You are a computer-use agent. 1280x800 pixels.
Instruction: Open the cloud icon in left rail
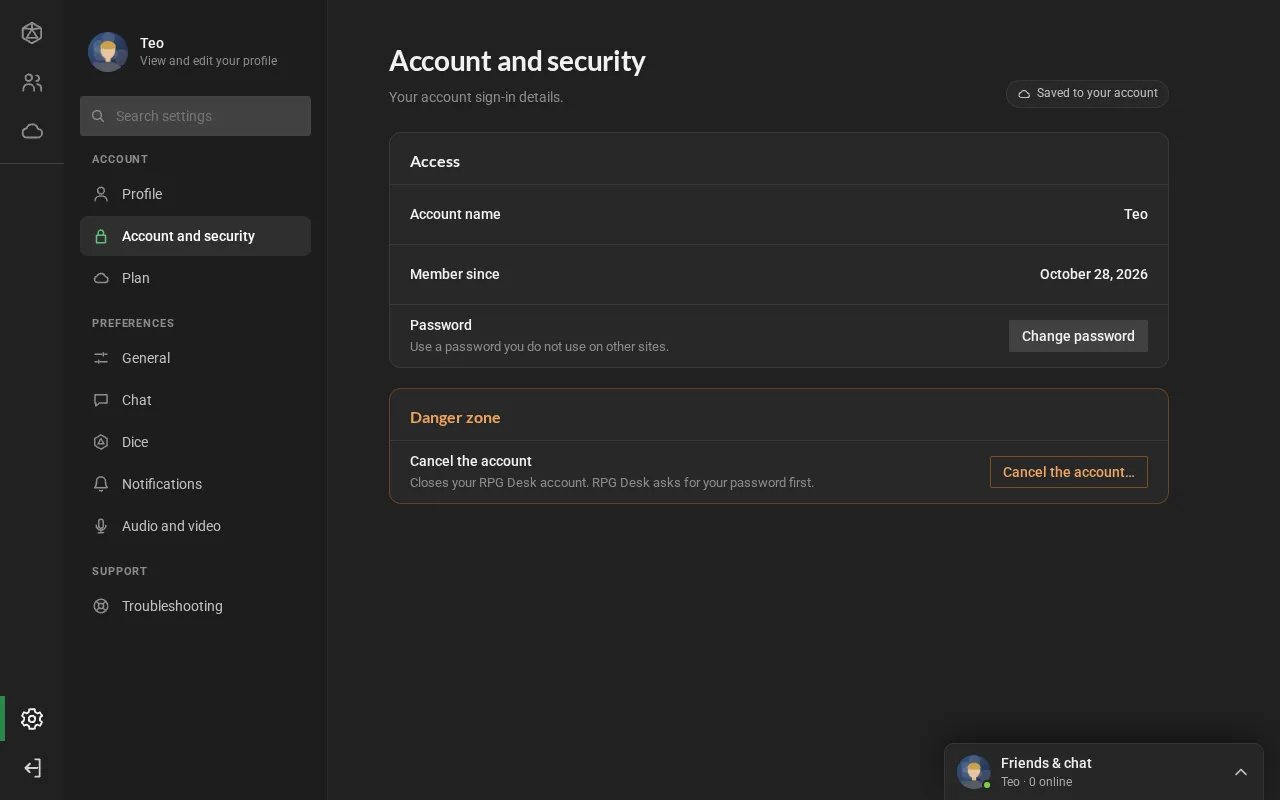point(32,131)
